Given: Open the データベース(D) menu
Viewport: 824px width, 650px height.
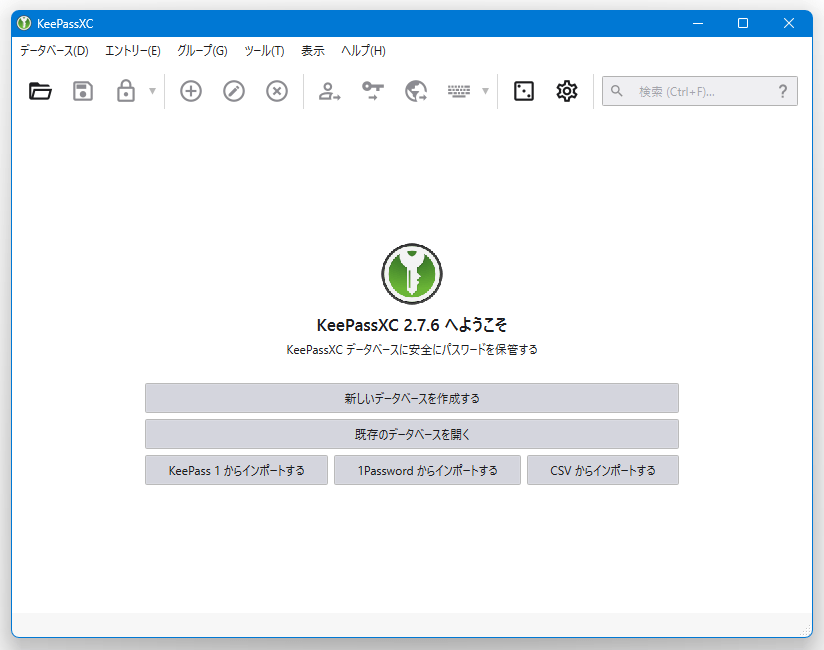Looking at the screenshot, I should (x=54, y=51).
